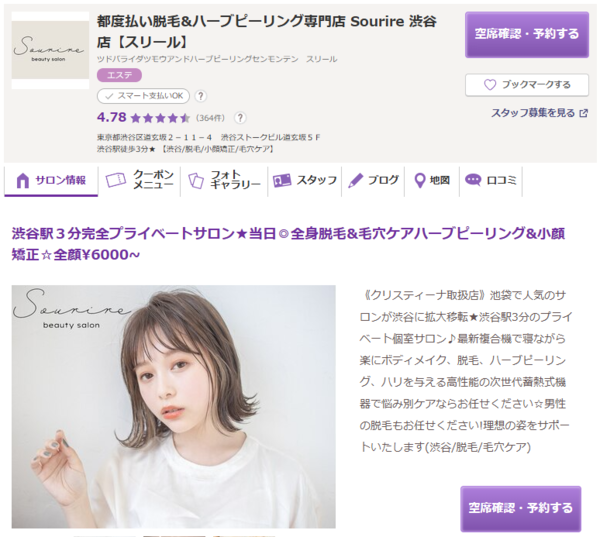This screenshot has width=600, height=537.
Task: Click external link icon next to スタッフ募集
Action: click(x=584, y=113)
